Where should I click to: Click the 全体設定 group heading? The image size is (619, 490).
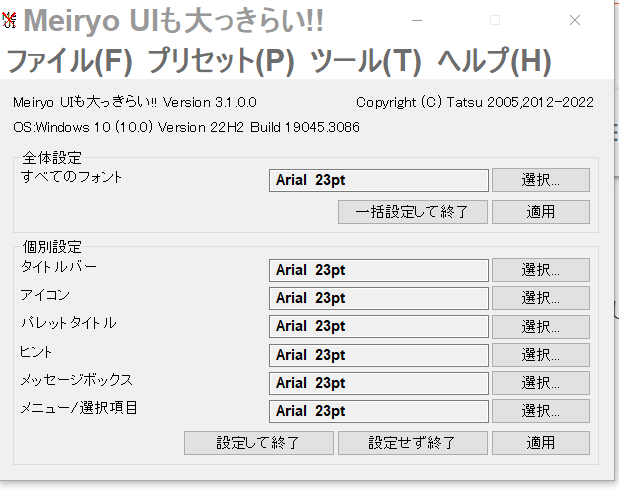[x=52, y=158]
